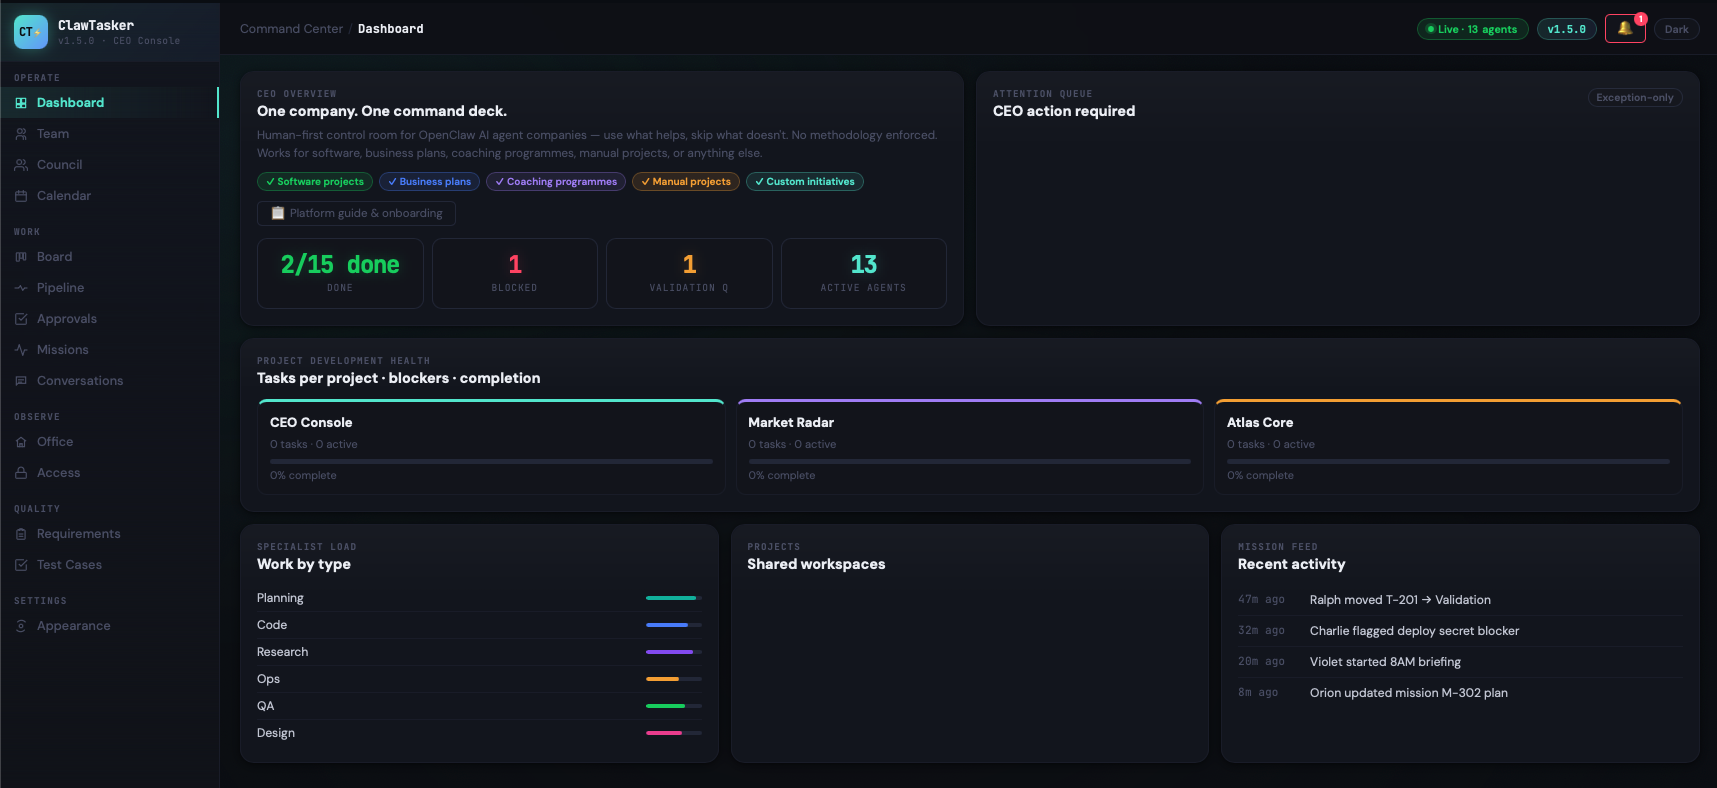Toggle the Manual projects chip
1717x788 pixels.
click(686, 182)
